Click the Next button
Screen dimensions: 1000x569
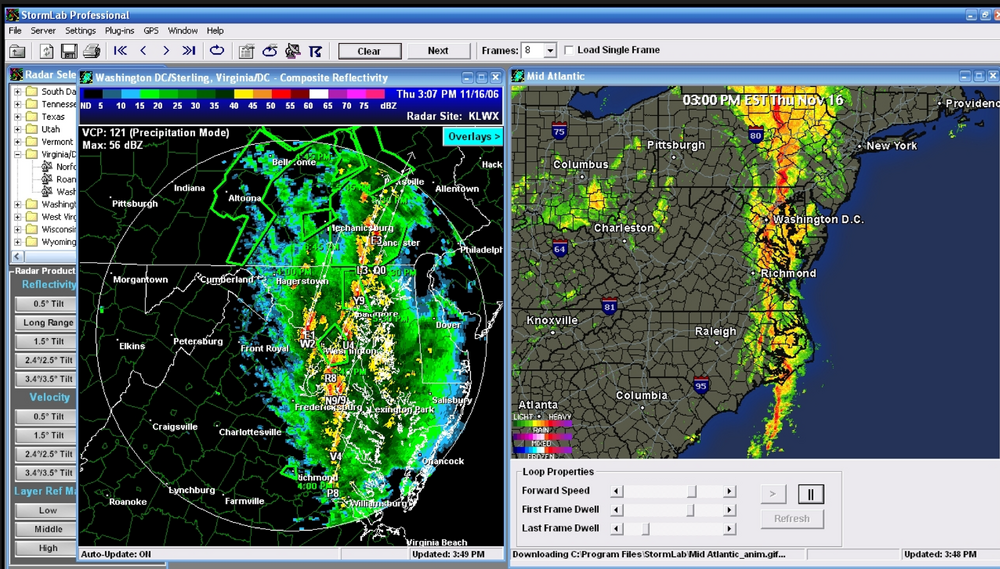tap(438, 51)
